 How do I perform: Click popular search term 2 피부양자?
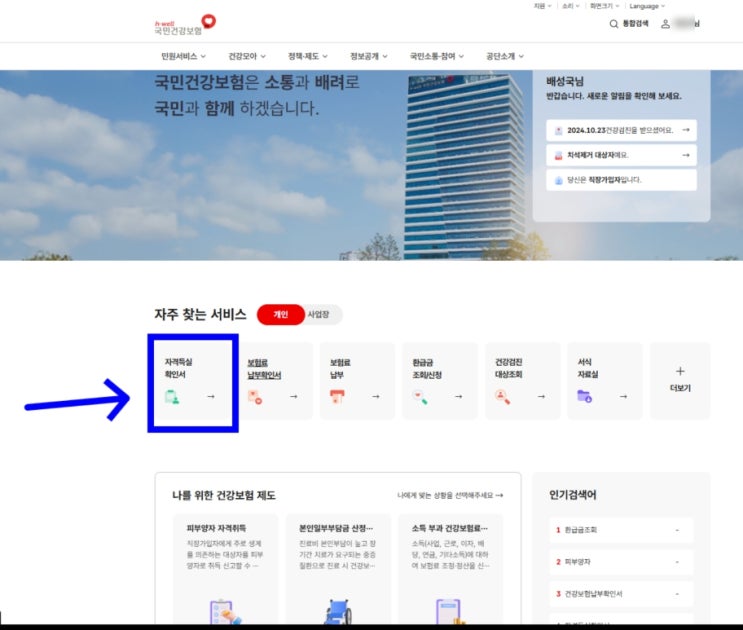tap(621, 562)
